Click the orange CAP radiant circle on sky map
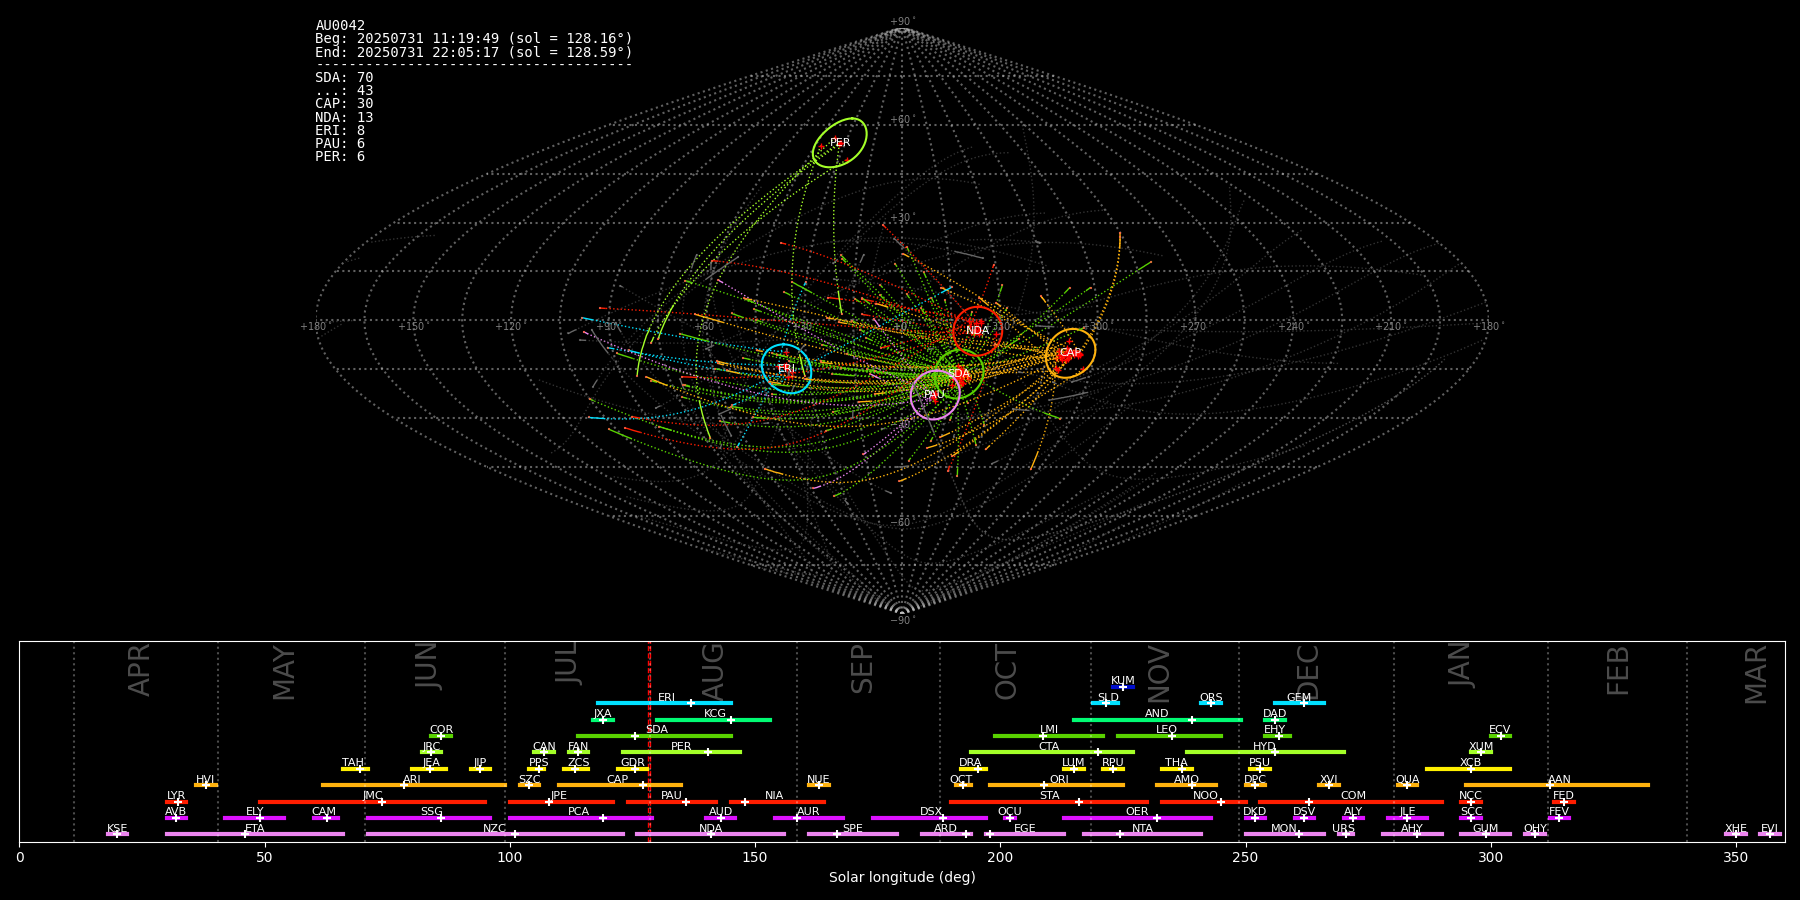This screenshot has height=900, width=1800. (1070, 353)
